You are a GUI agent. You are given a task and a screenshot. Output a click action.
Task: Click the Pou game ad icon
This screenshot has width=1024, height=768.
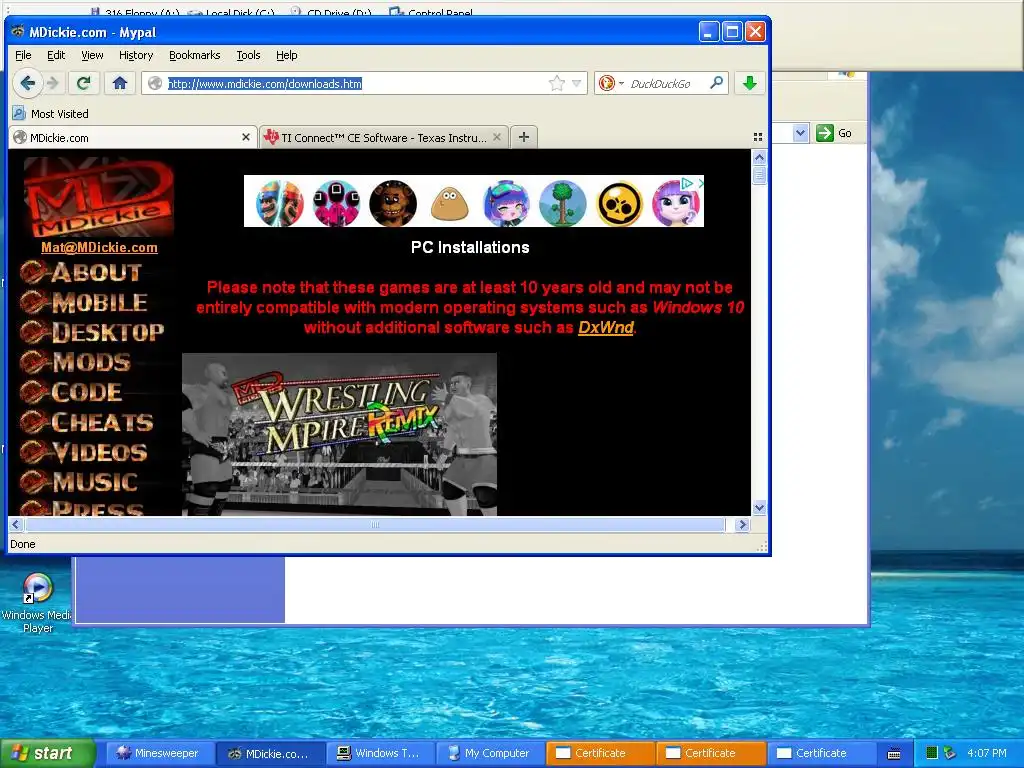(449, 203)
